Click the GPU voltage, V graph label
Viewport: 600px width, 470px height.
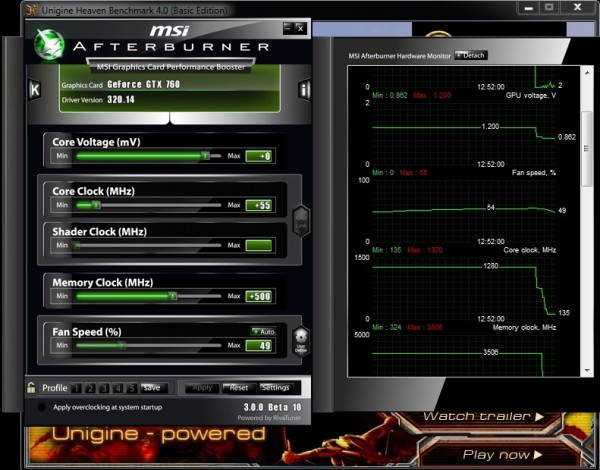[531, 95]
